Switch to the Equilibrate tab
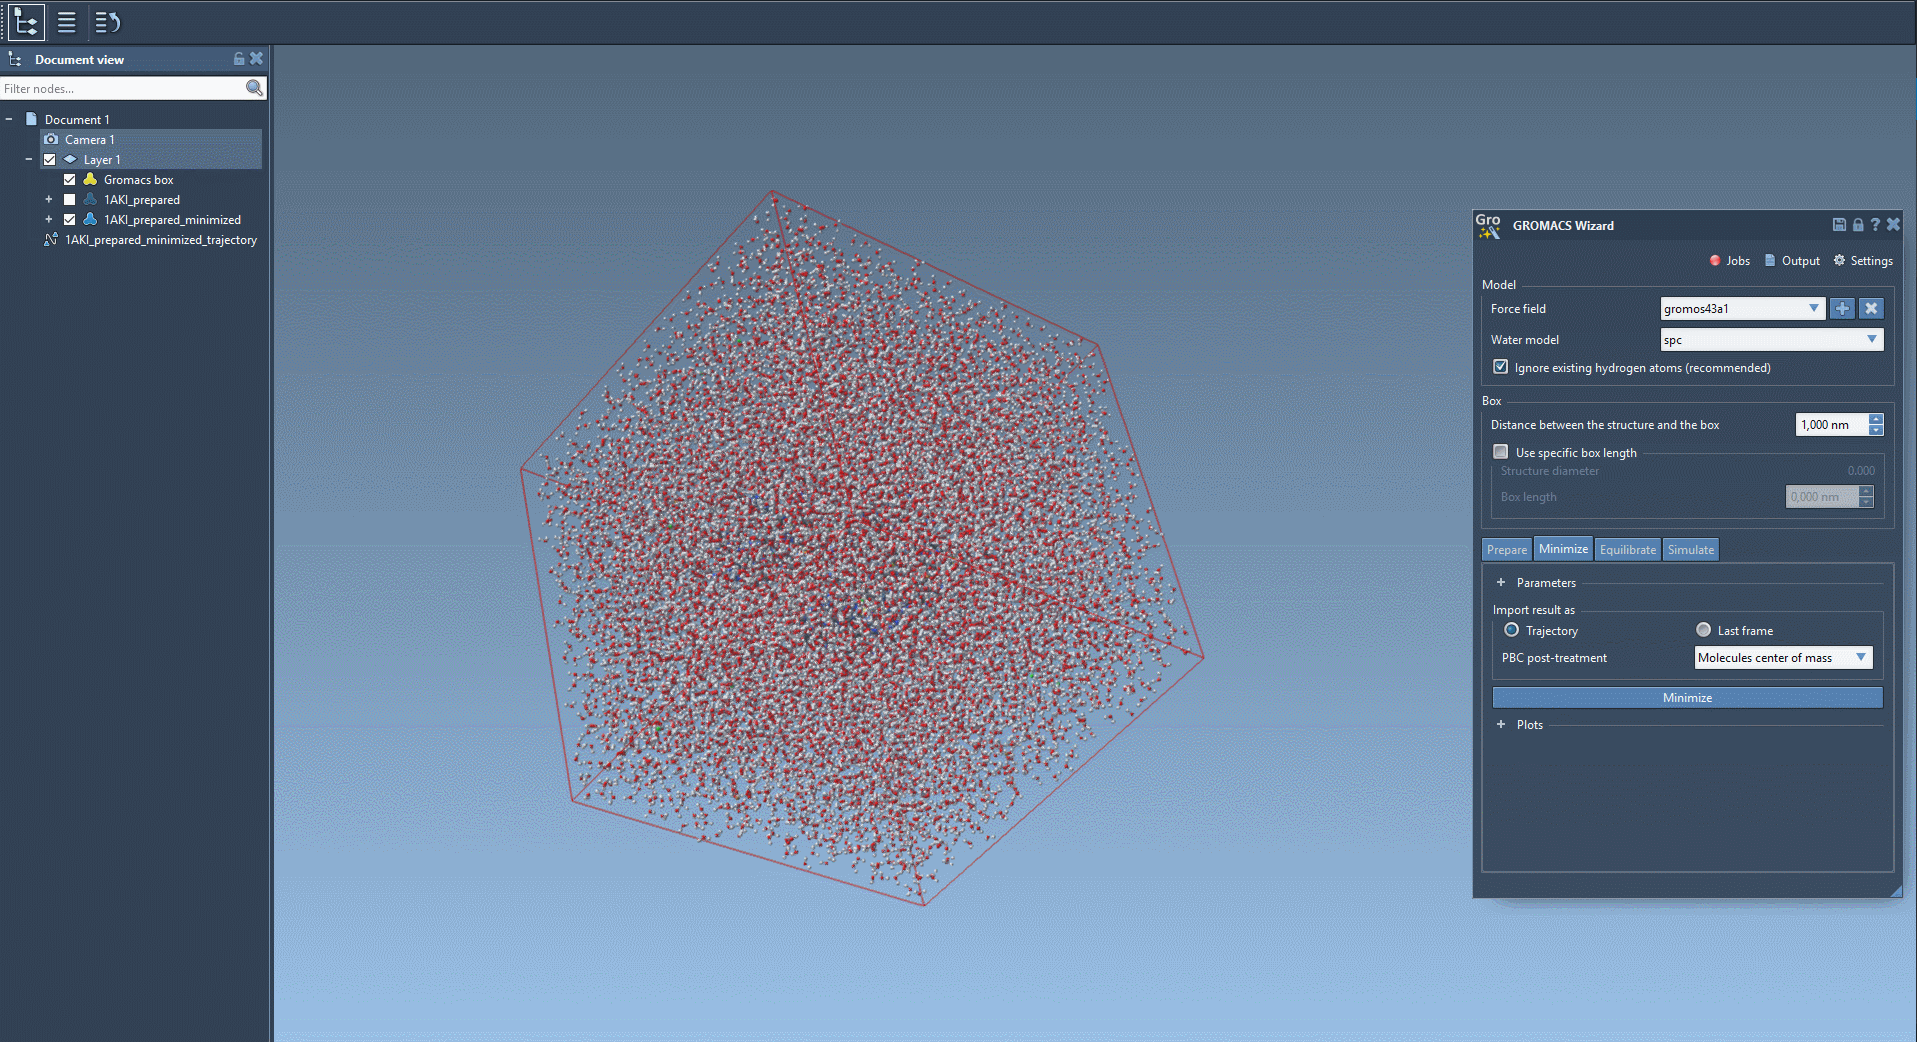The height and width of the screenshot is (1042, 1917). (1627, 550)
